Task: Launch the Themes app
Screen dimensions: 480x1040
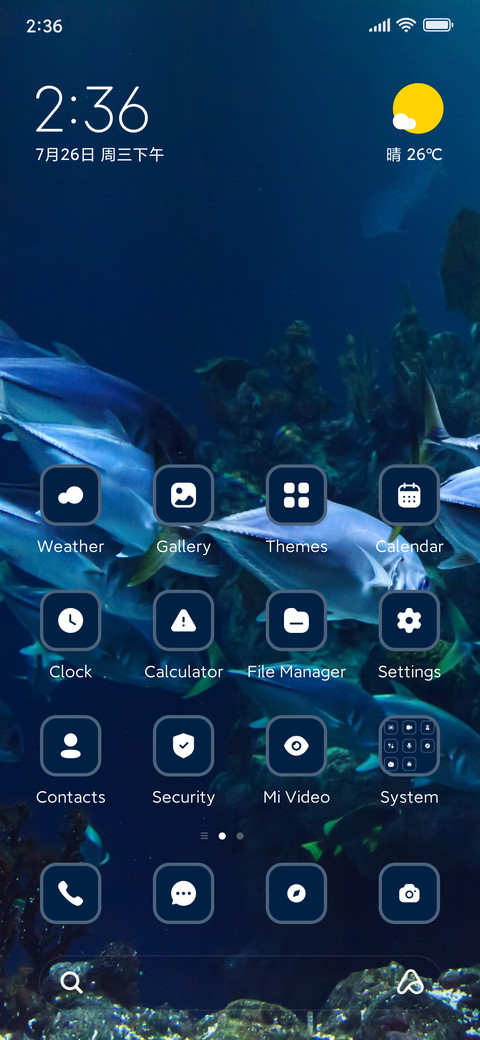Action: click(x=296, y=495)
